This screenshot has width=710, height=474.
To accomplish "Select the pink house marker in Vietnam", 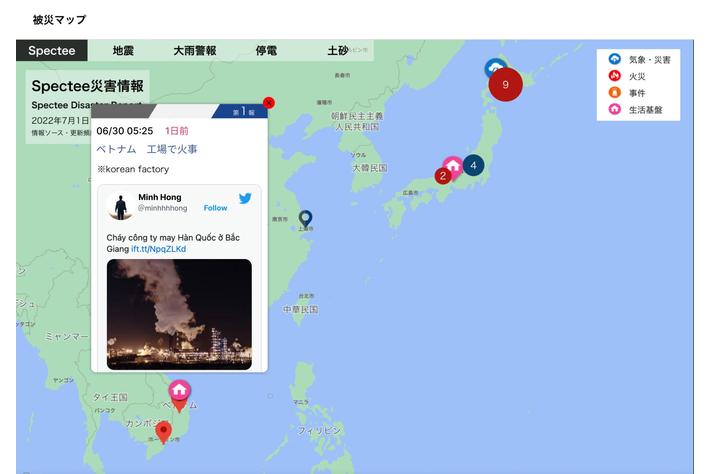I will [179, 390].
